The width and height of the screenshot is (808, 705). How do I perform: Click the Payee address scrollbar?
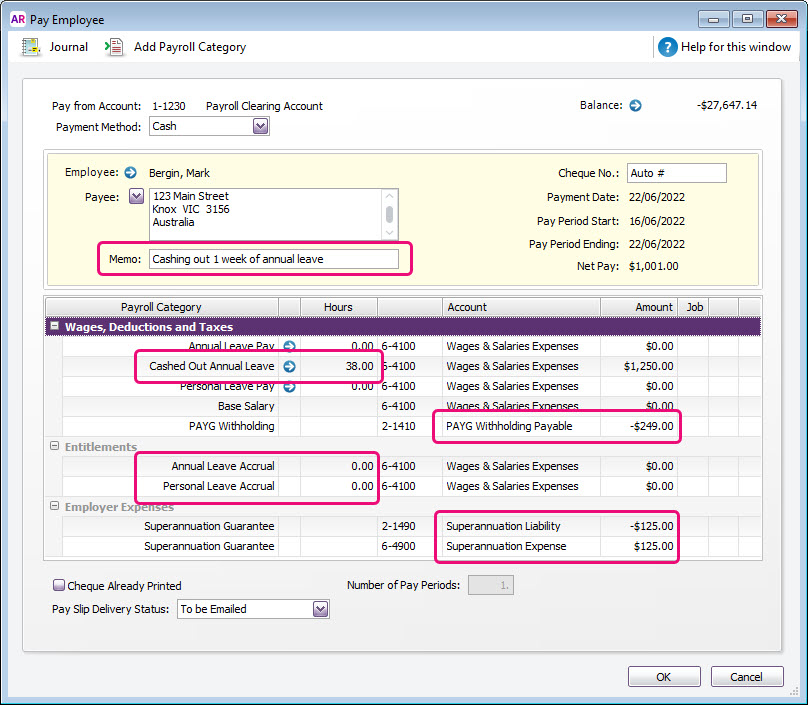(390, 214)
